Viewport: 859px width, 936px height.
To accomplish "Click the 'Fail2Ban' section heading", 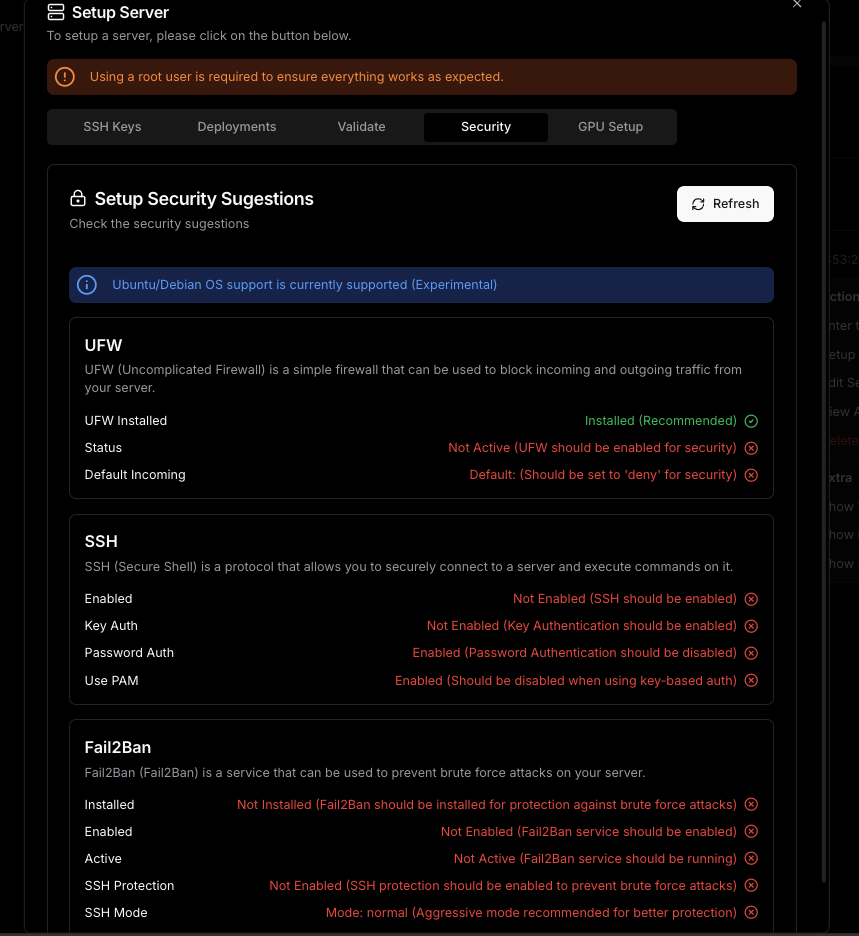I will (118, 747).
